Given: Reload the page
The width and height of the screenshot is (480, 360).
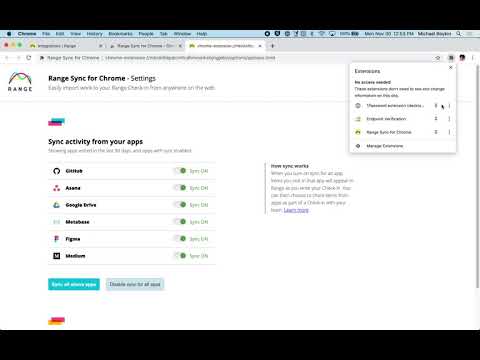Looking at the screenshot, I should click(29, 58).
